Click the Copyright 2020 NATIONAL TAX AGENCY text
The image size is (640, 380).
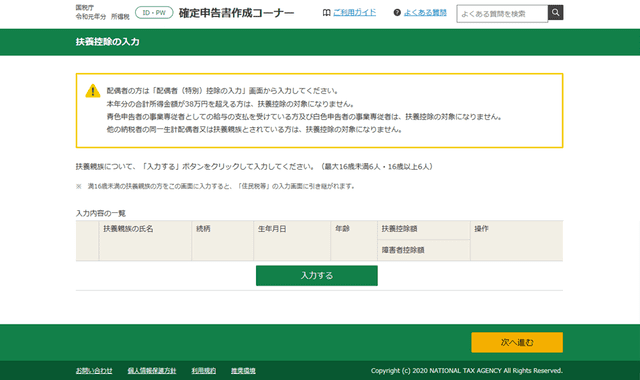pyautogui.click(x=467, y=371)
